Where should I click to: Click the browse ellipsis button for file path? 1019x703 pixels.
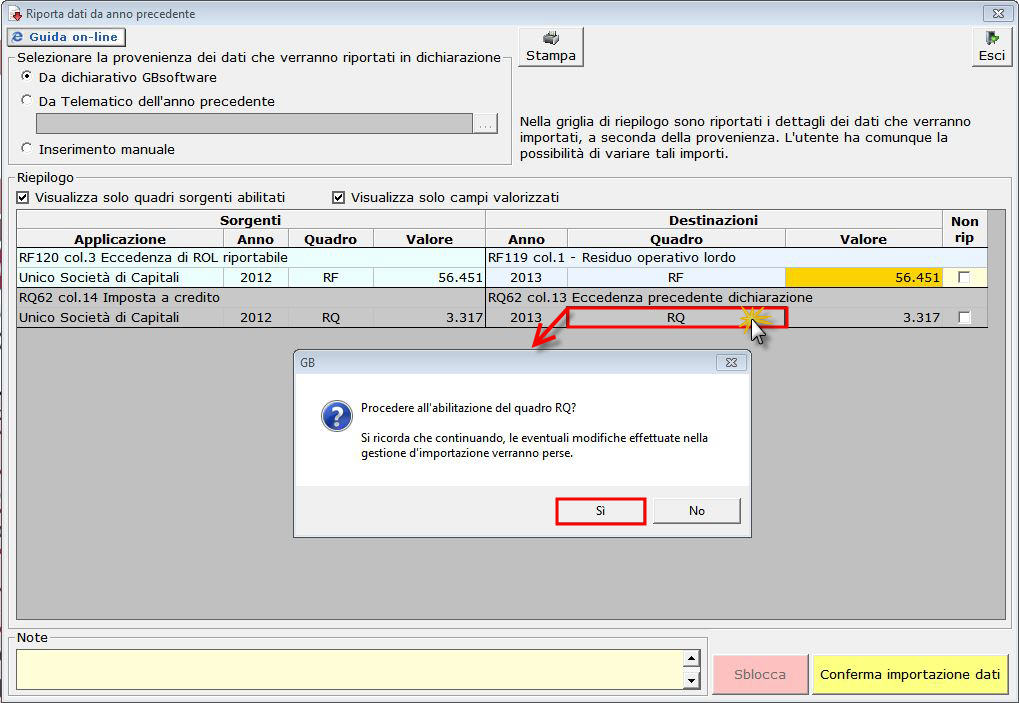485,124
